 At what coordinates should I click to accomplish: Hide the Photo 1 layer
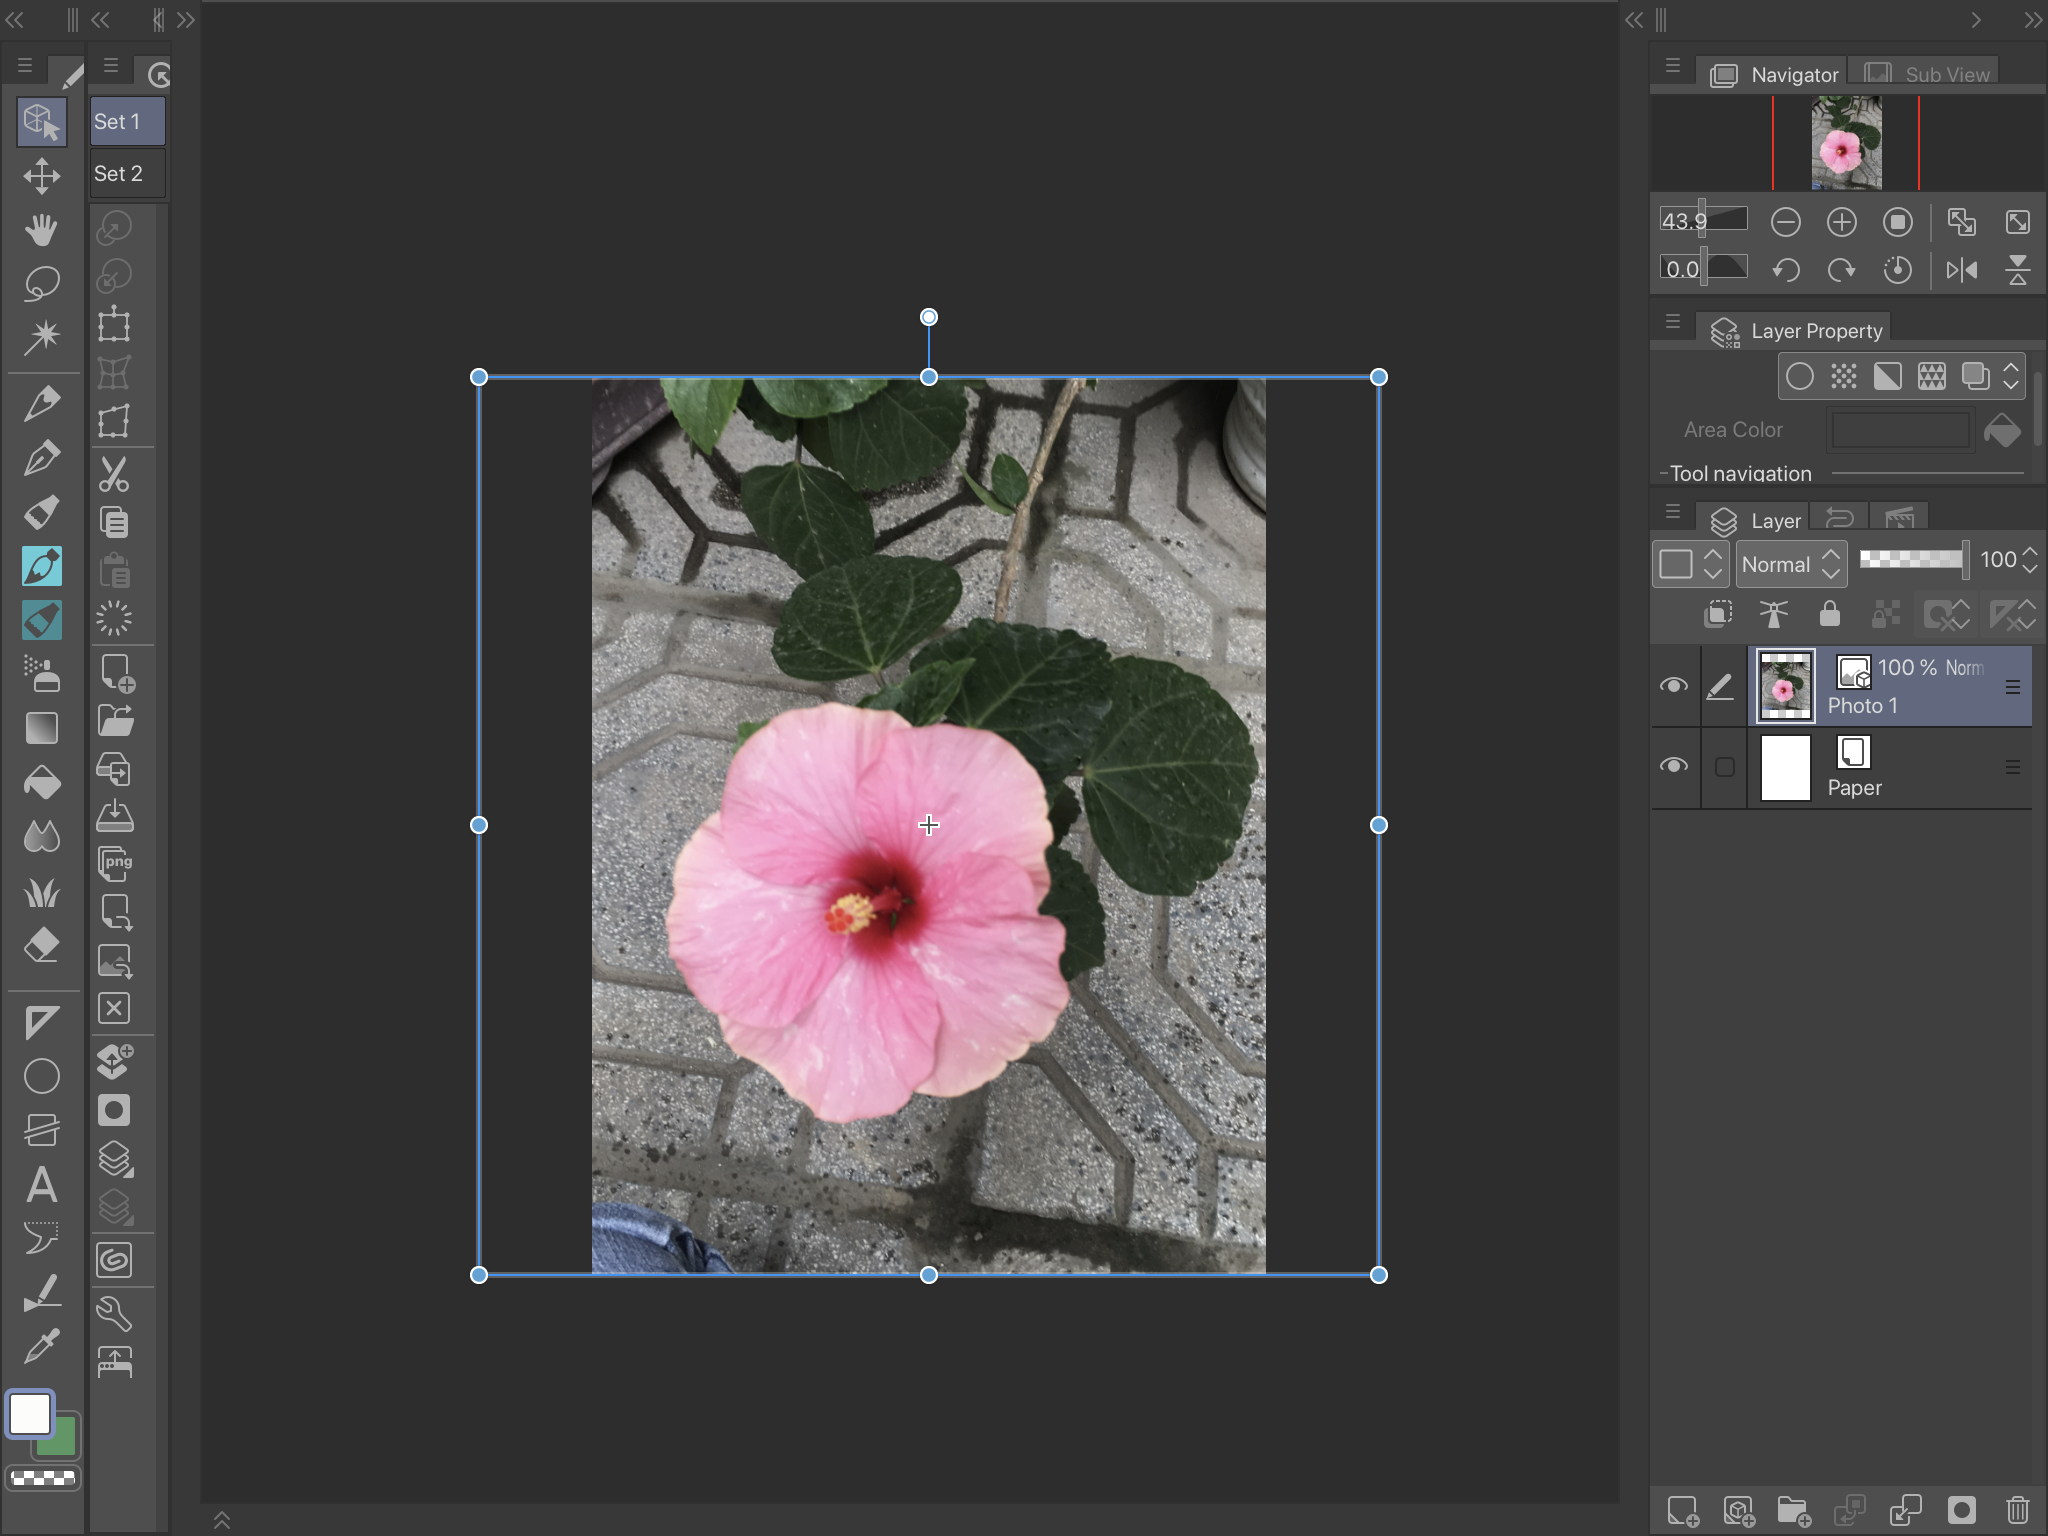[1673, 686]
